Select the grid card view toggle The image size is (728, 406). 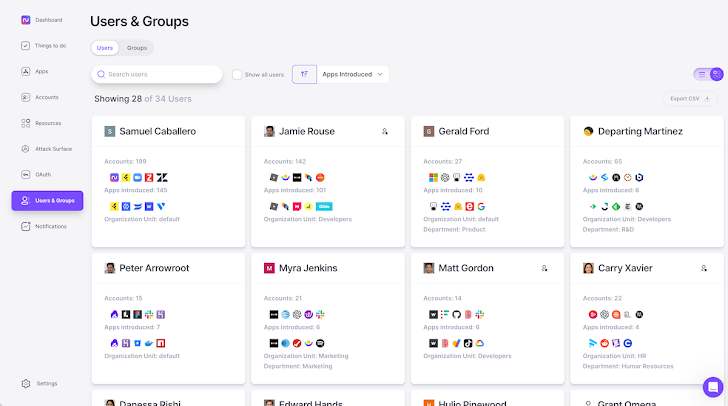click(x=716, y=74)
